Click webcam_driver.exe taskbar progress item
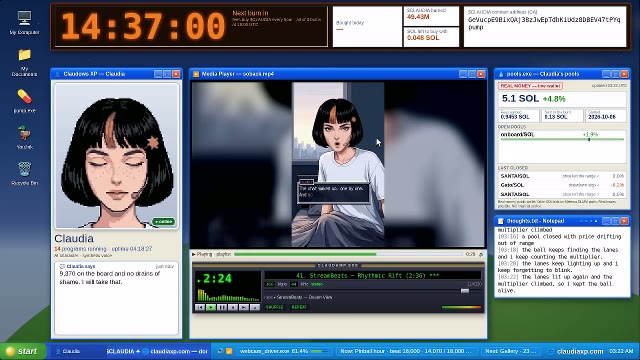This screenshot has height=360, width=640. (284, 351)
